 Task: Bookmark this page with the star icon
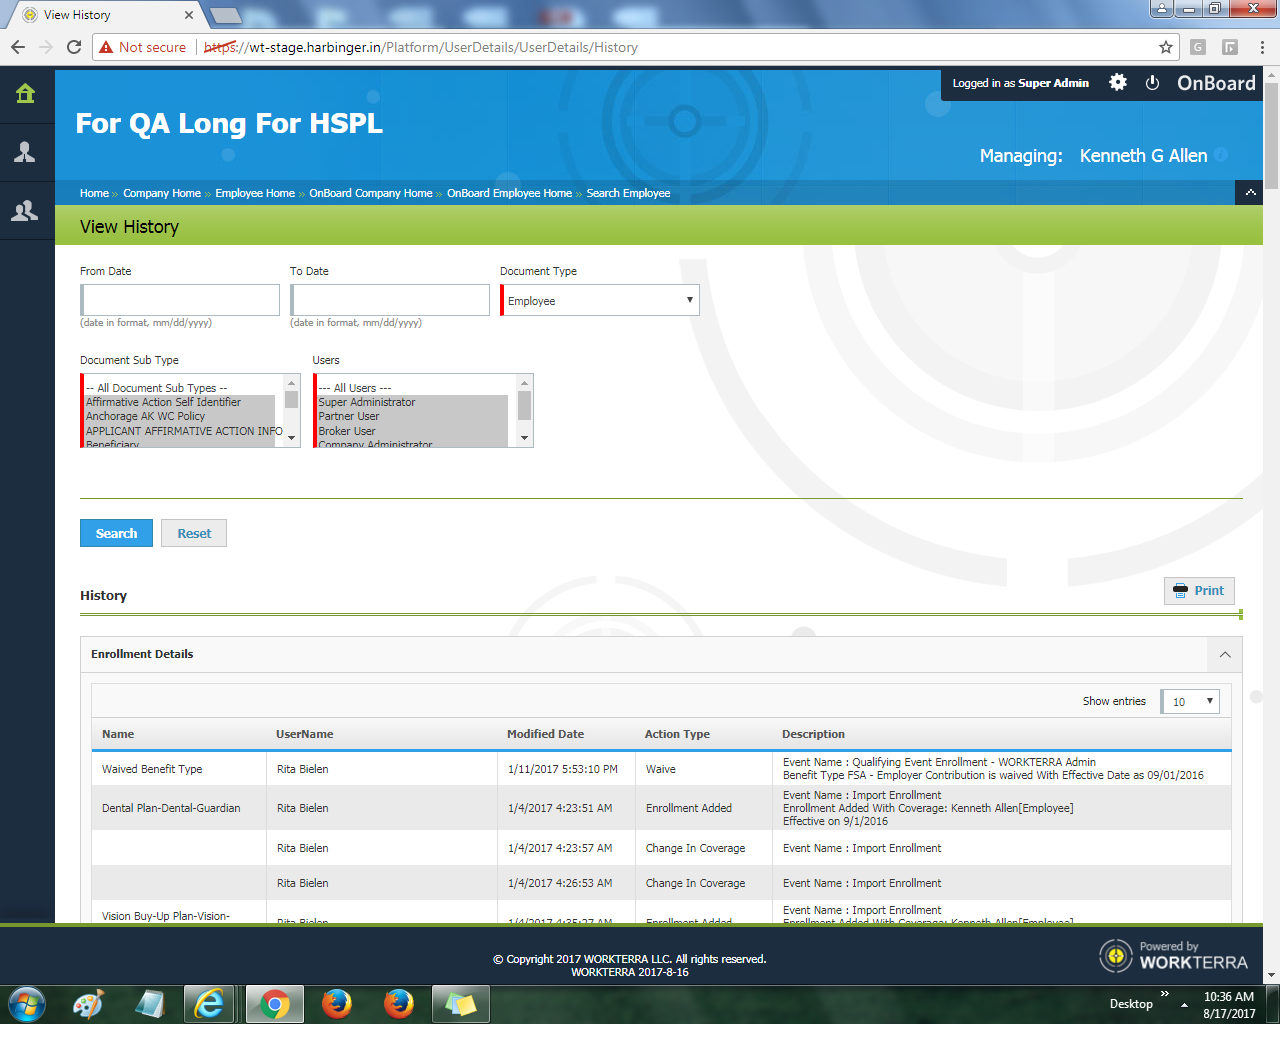tap(1165, 47)
